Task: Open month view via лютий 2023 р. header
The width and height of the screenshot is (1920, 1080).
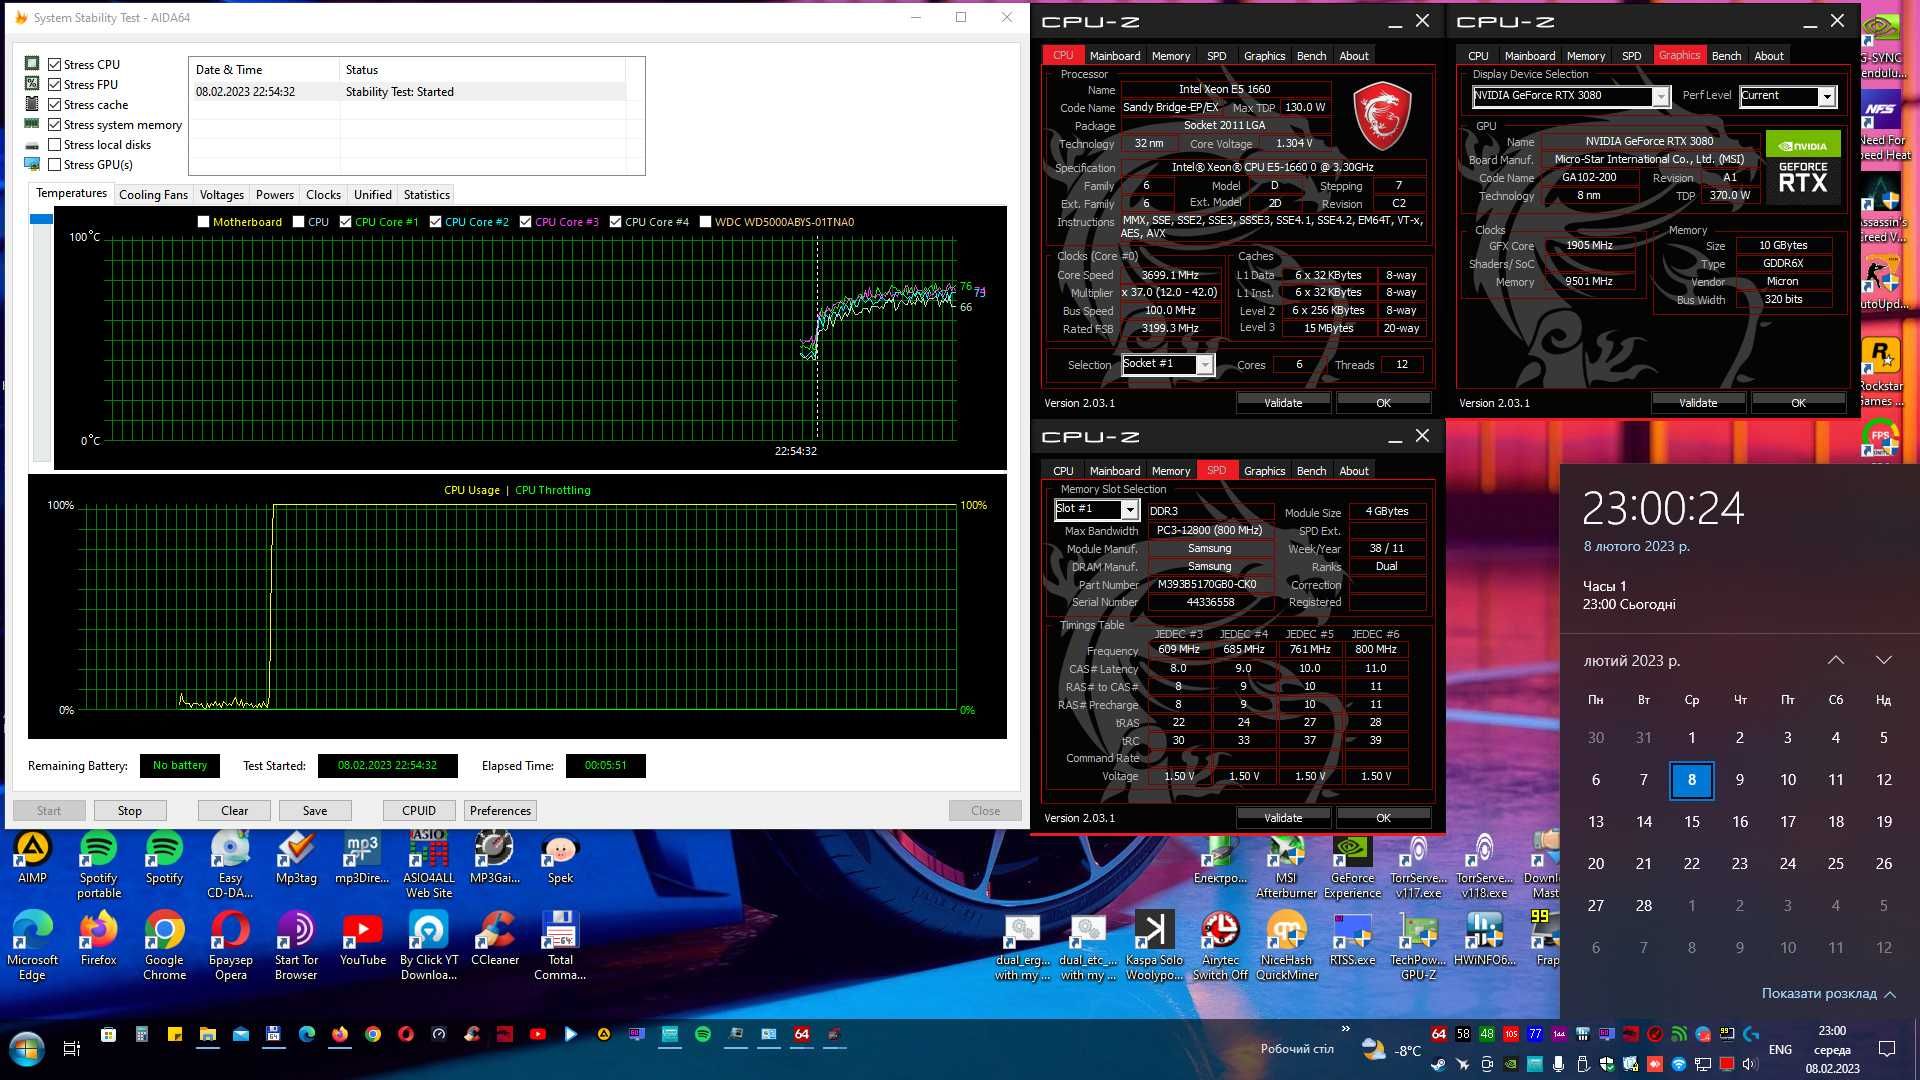Action: tap(1632, 660)
